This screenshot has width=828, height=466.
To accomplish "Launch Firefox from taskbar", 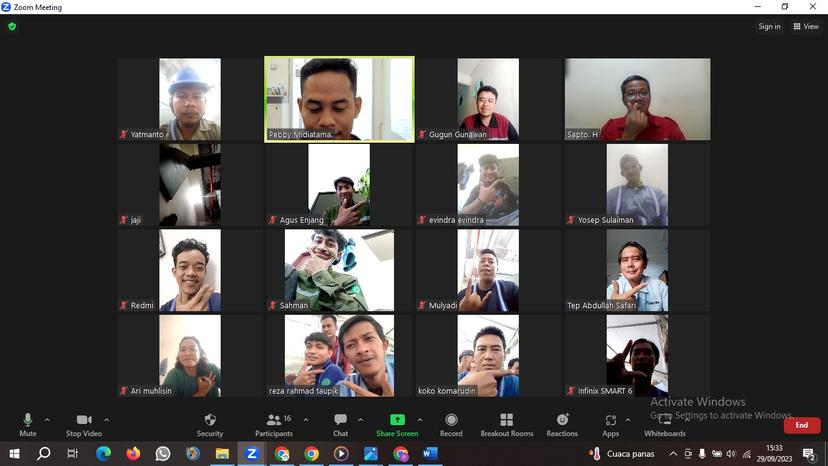I will point(133,453).
